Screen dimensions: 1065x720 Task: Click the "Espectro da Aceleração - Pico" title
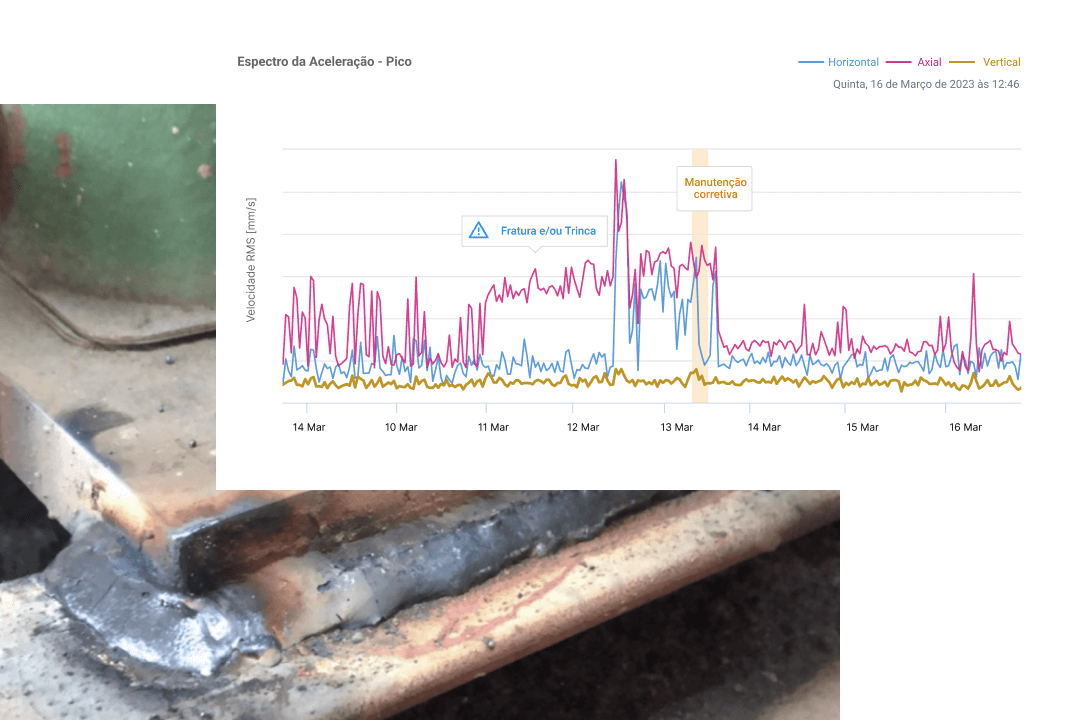(x=324, y=62)
